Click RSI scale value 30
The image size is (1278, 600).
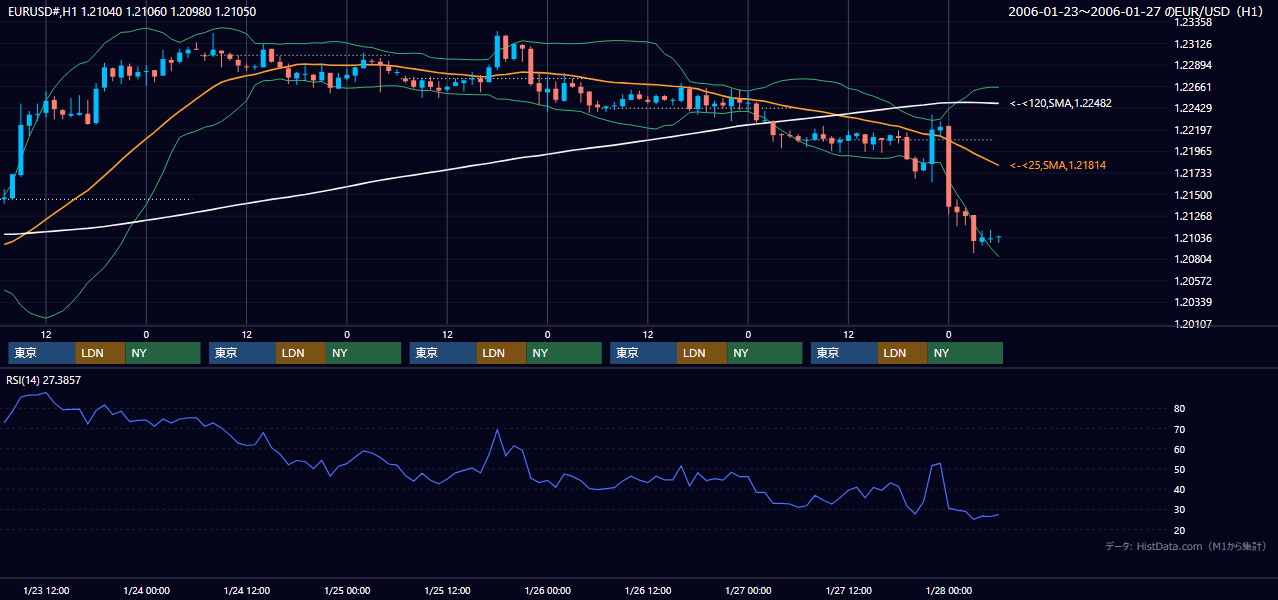(1180, 510)
